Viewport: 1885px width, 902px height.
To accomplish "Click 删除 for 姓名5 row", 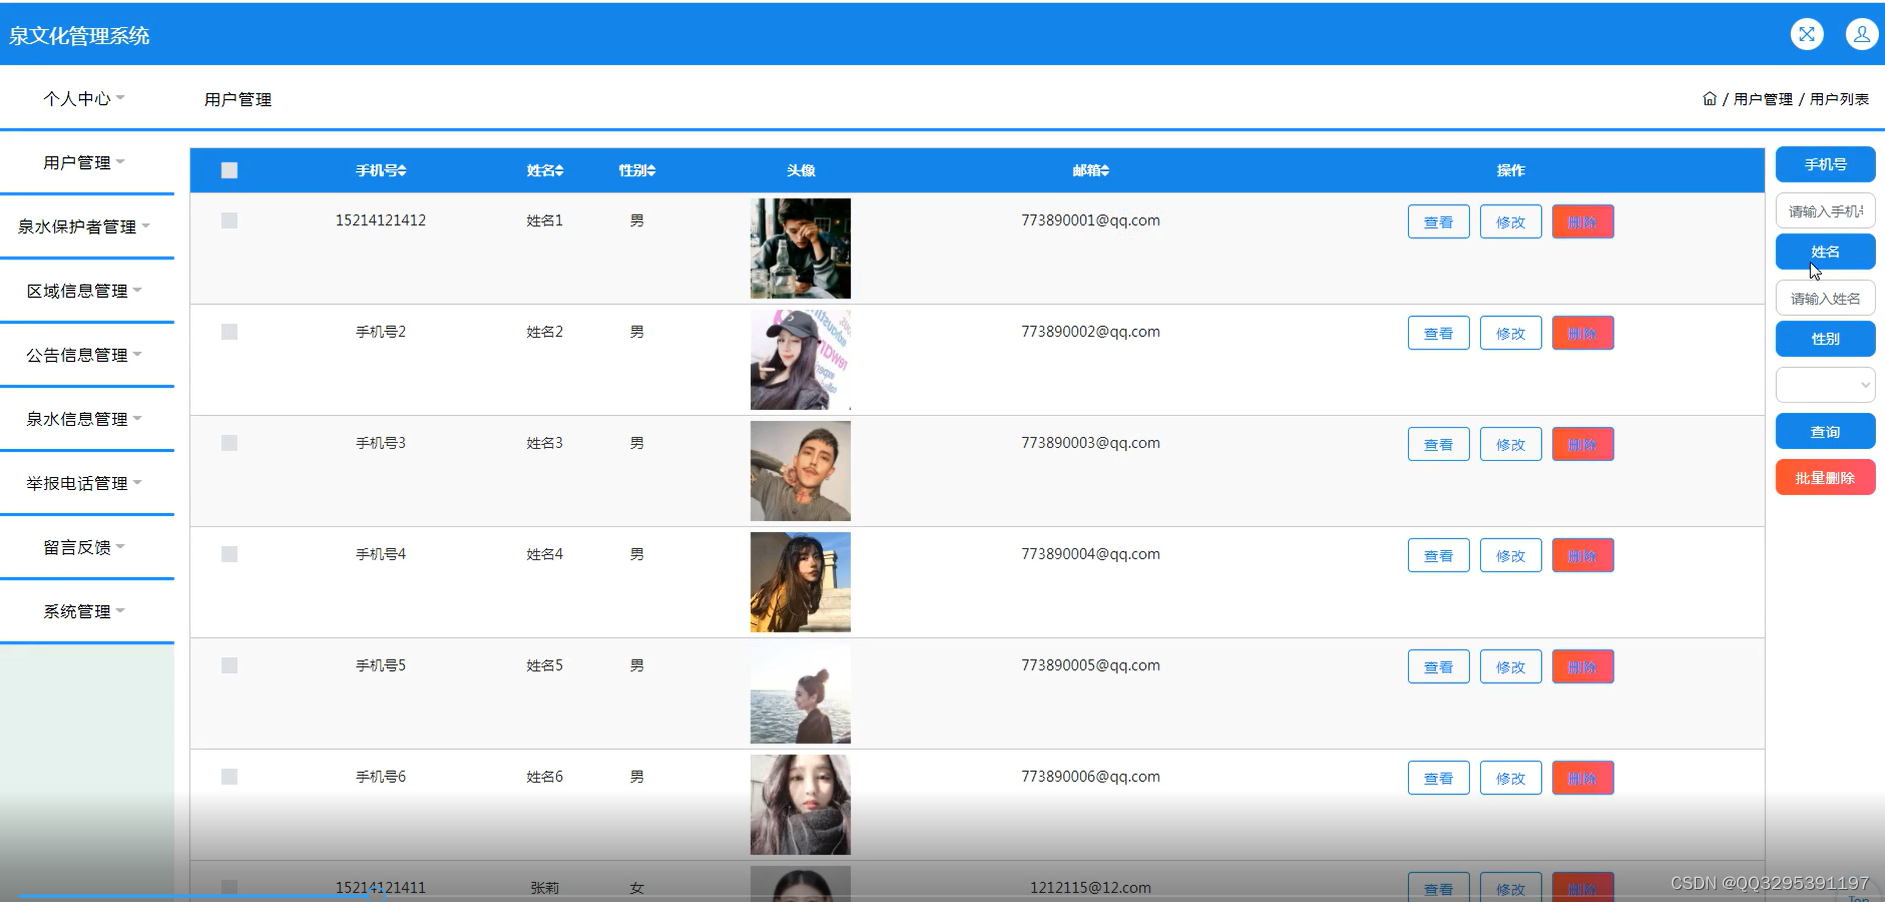I will coord(1582,667).
